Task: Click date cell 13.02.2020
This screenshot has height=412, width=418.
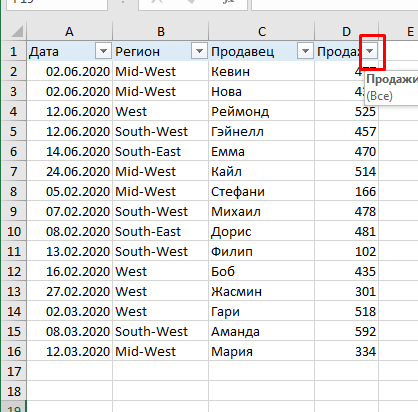Action: click(x=70, y=252)
